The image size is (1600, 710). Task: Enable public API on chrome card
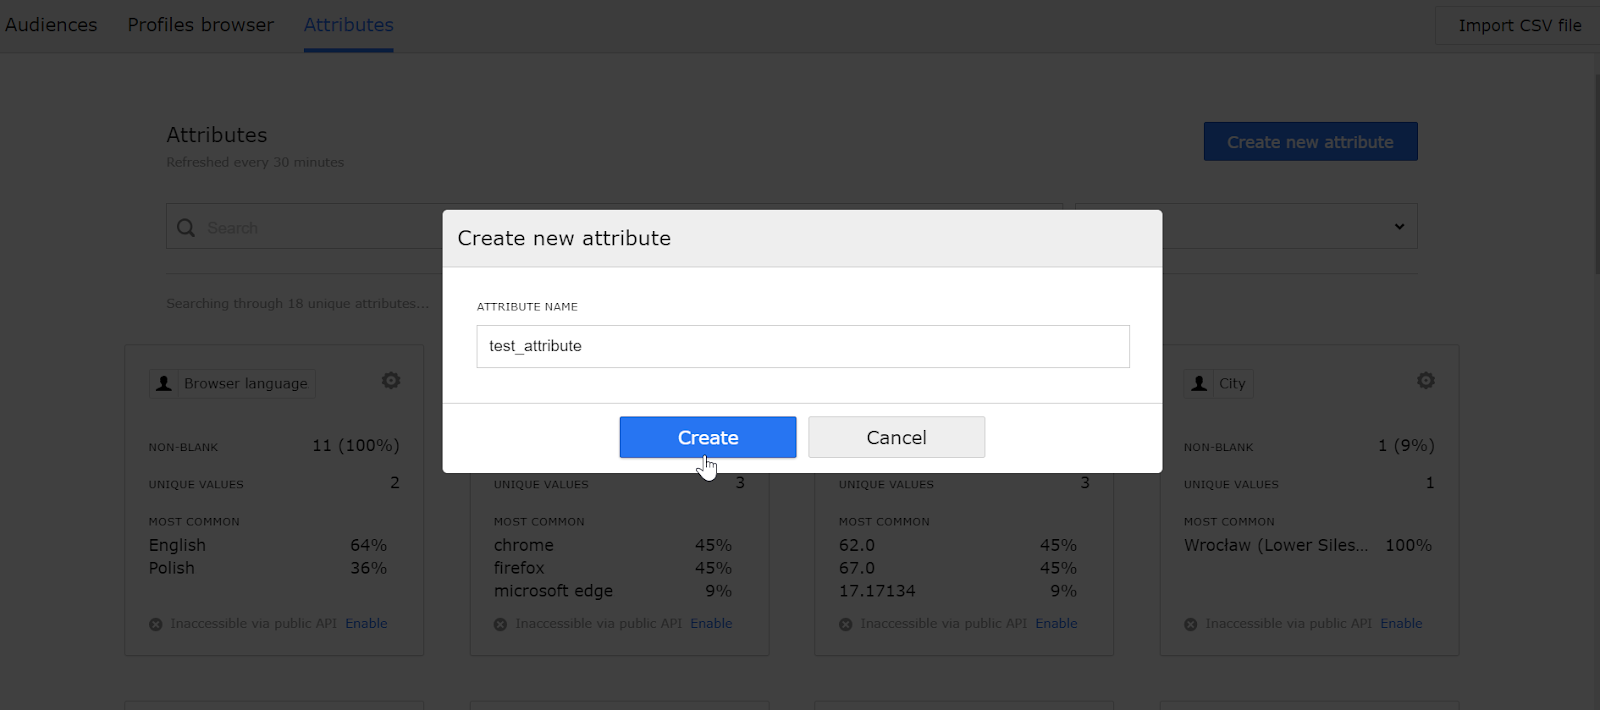711,623
